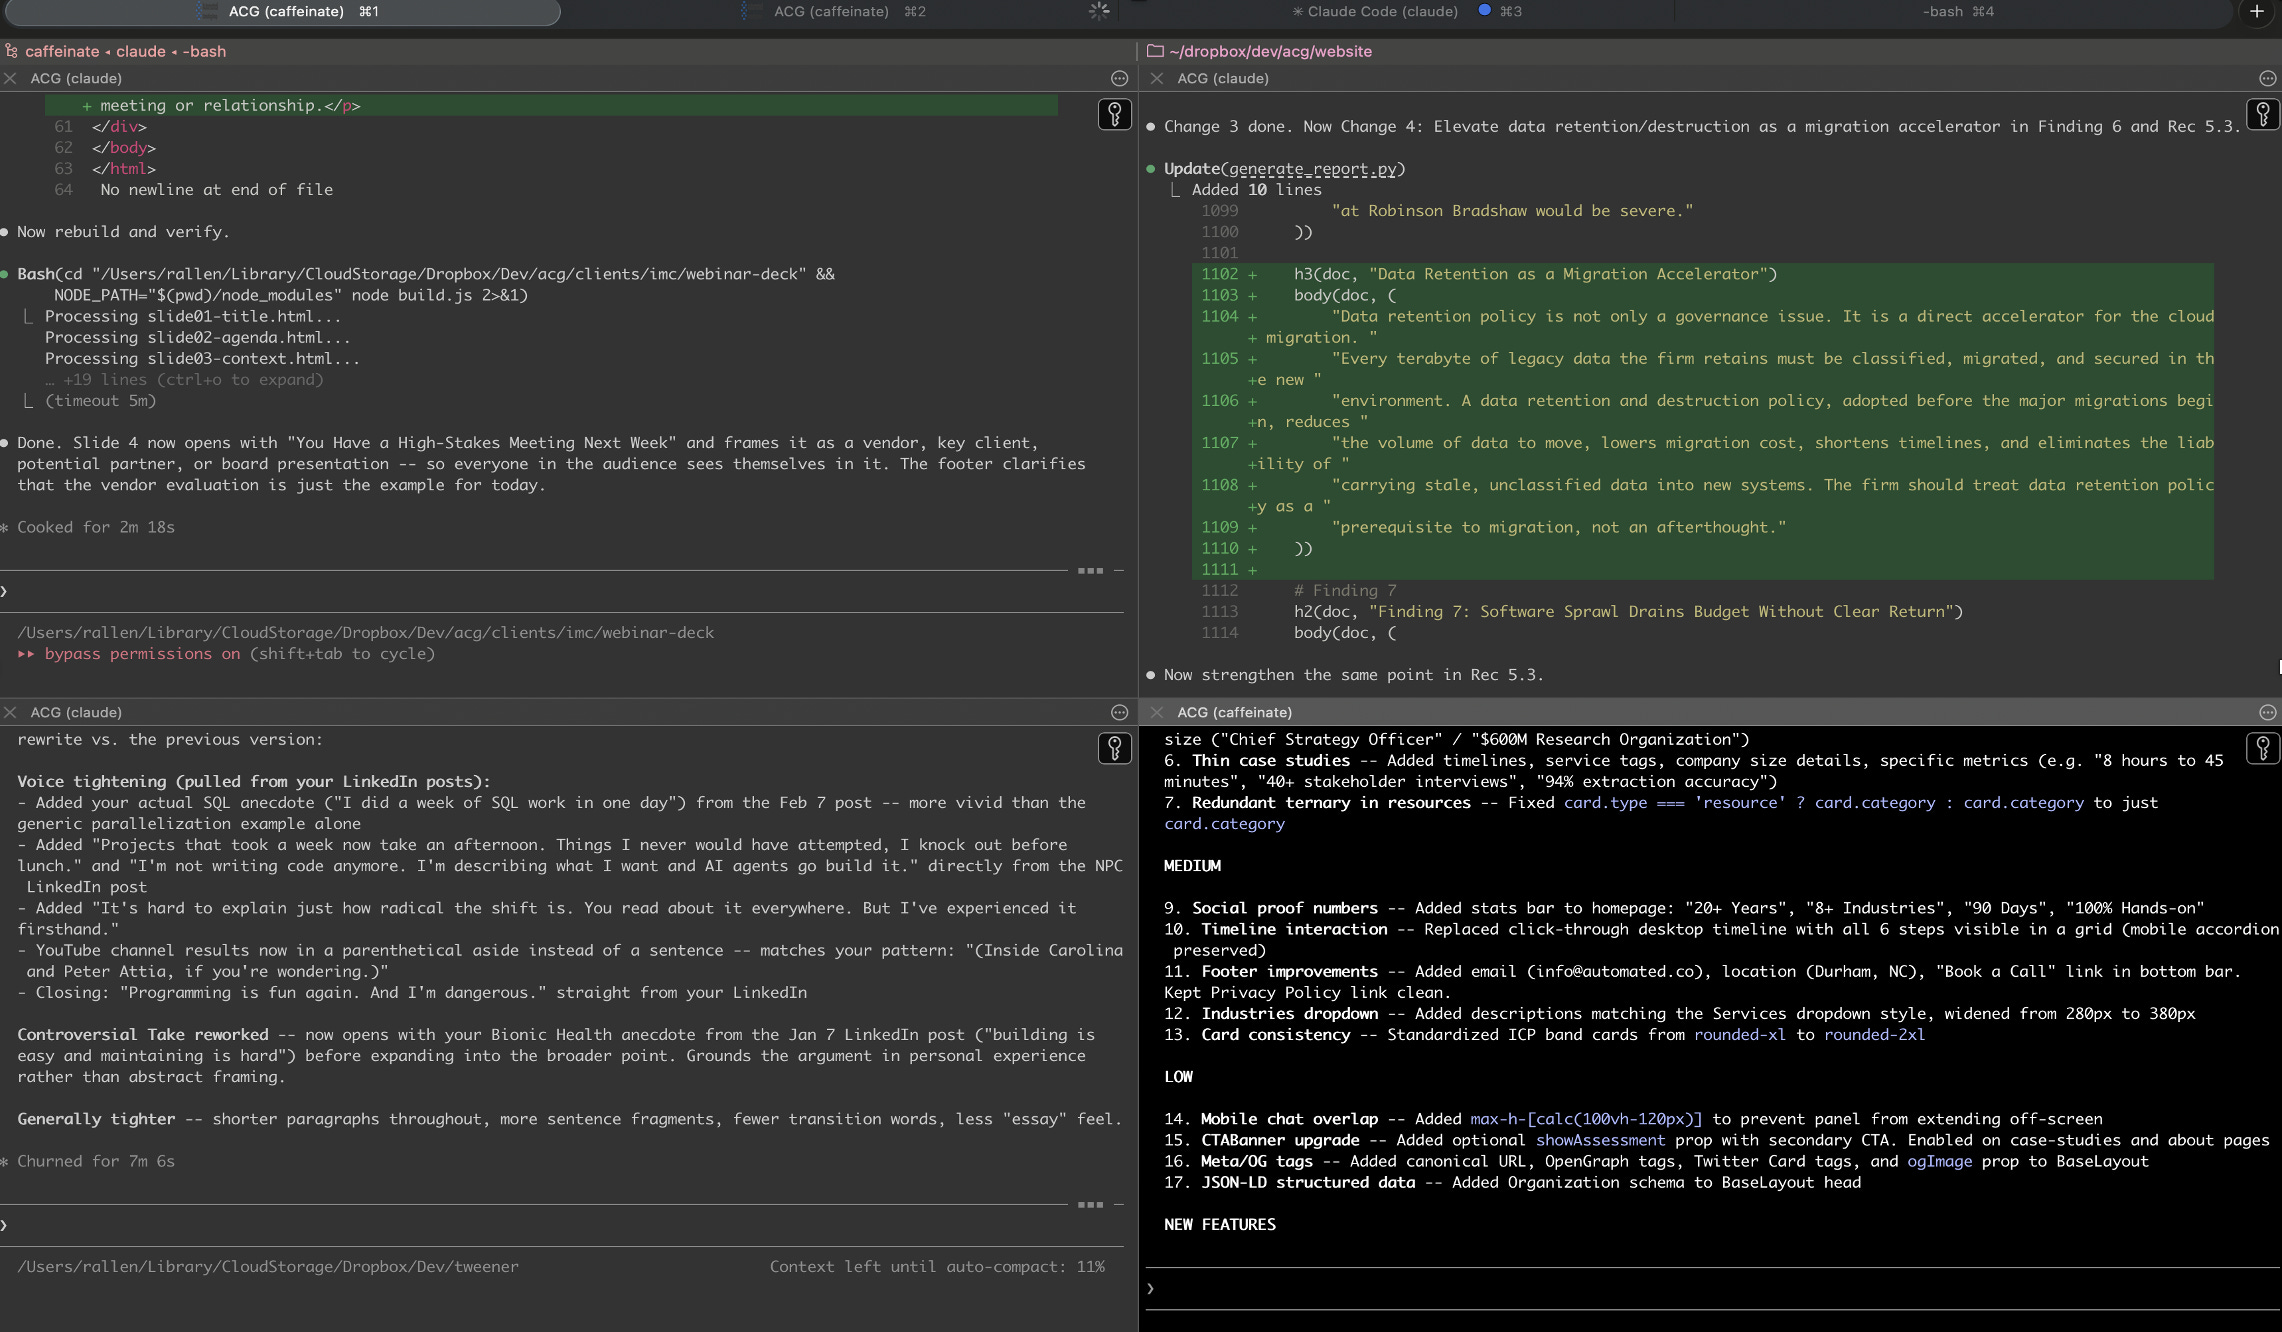Add a new terminal tab with plus button
Screen dimensions: 2282x1332
2256,12
